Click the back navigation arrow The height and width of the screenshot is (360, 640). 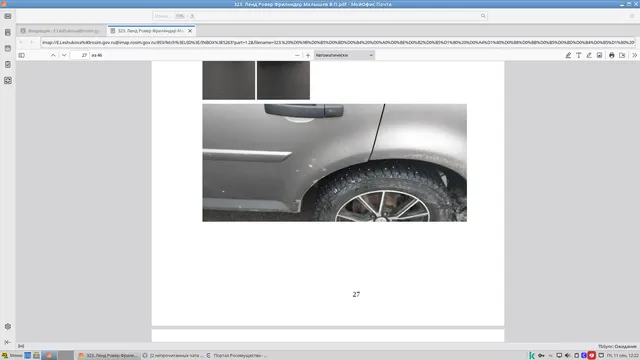point(21,42)
